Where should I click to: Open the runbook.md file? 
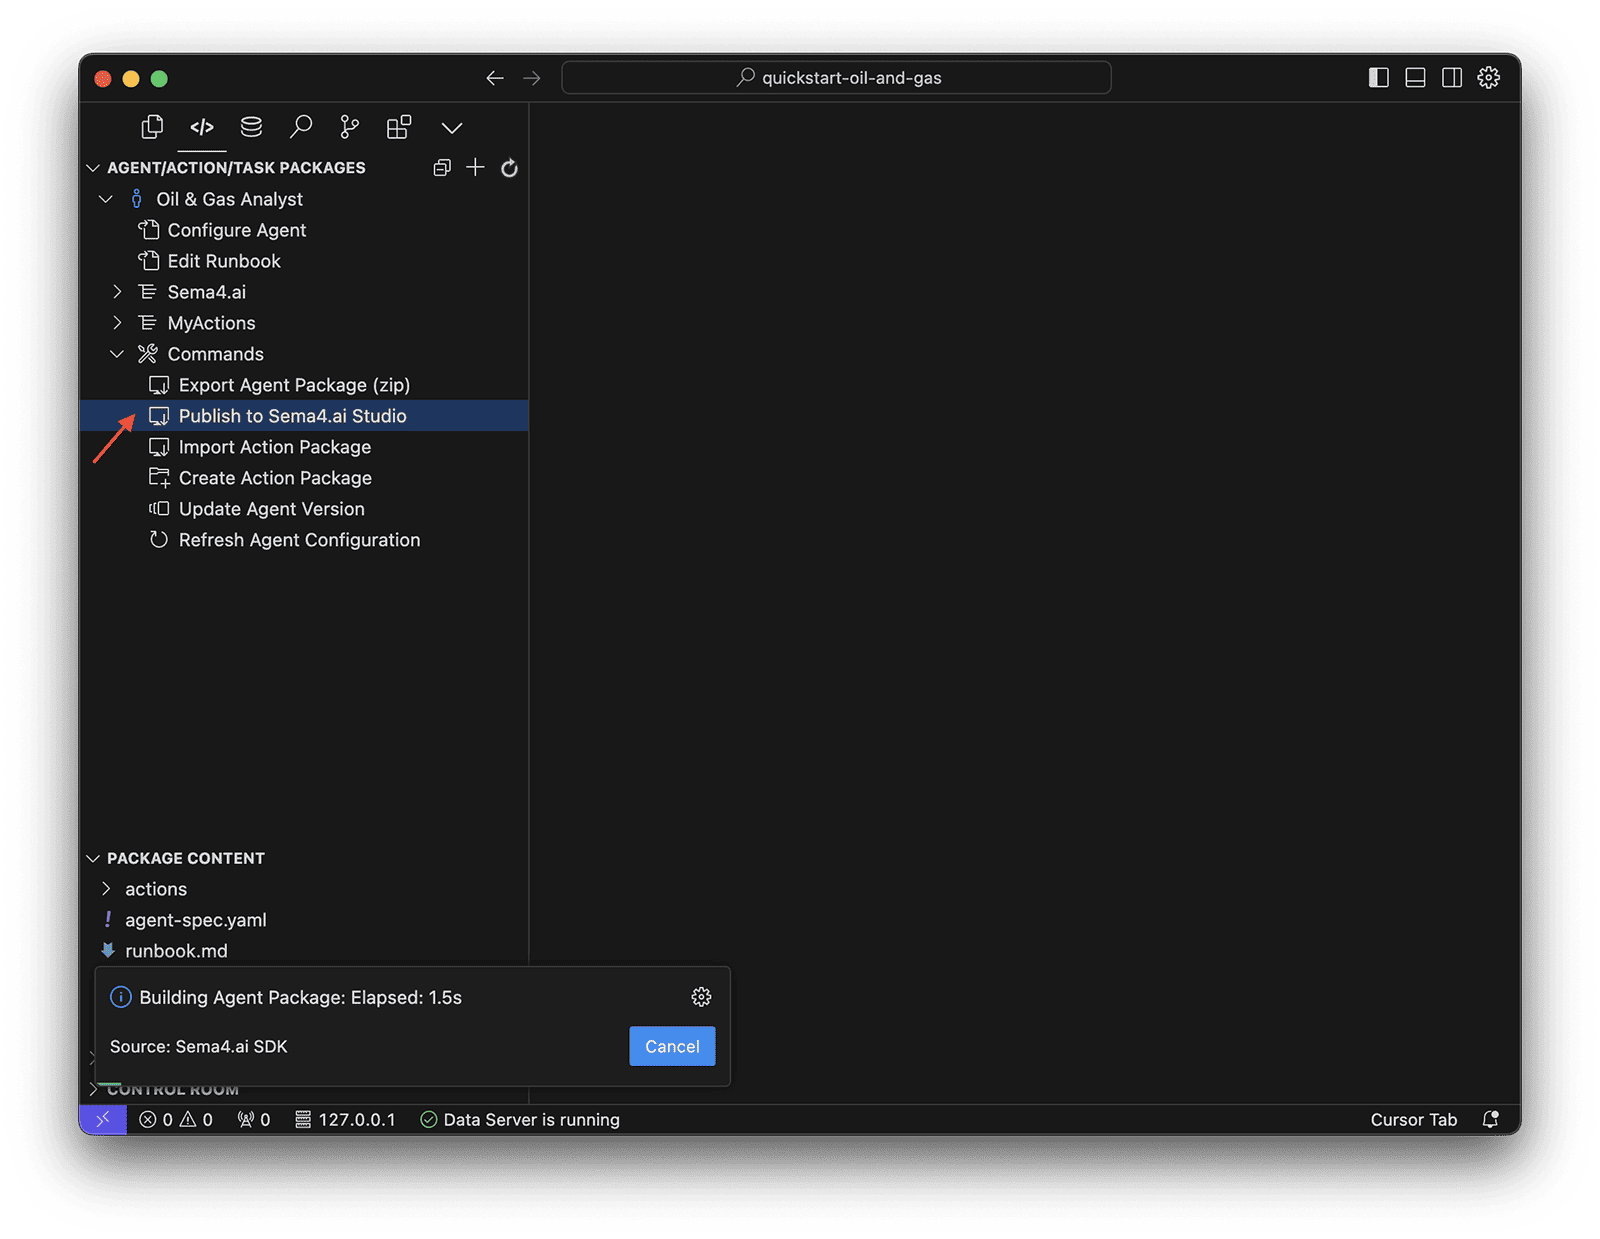pos(176,950)
